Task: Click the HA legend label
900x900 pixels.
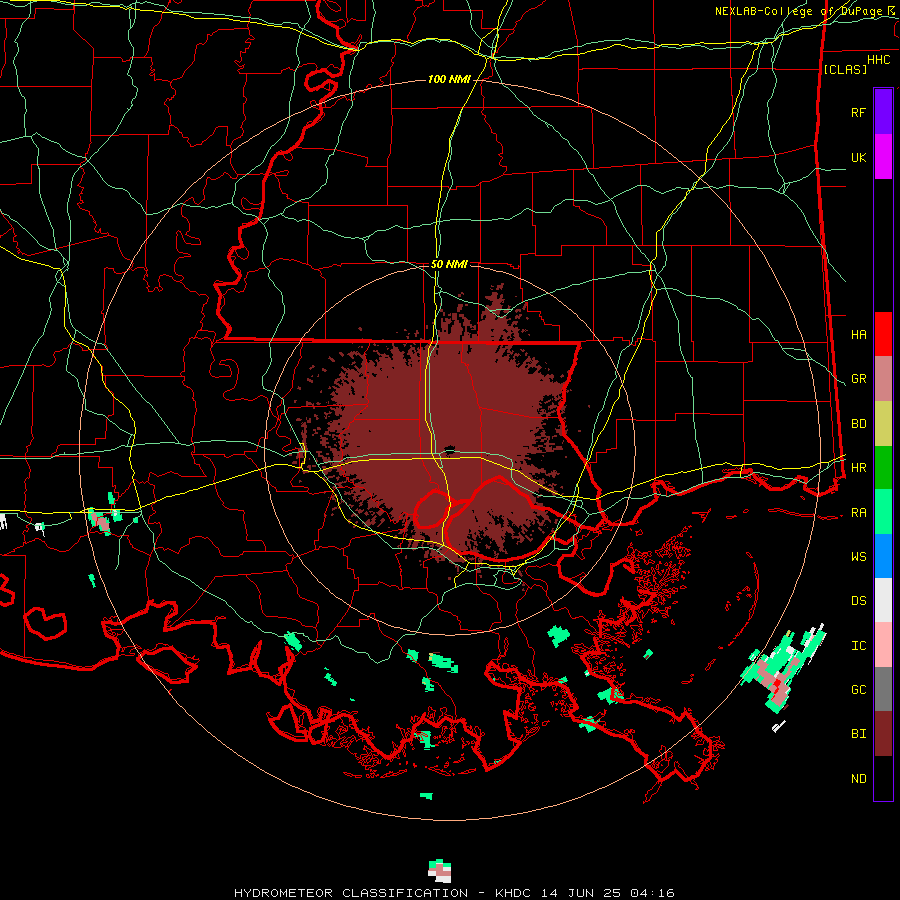Action: tap(858, 335)
